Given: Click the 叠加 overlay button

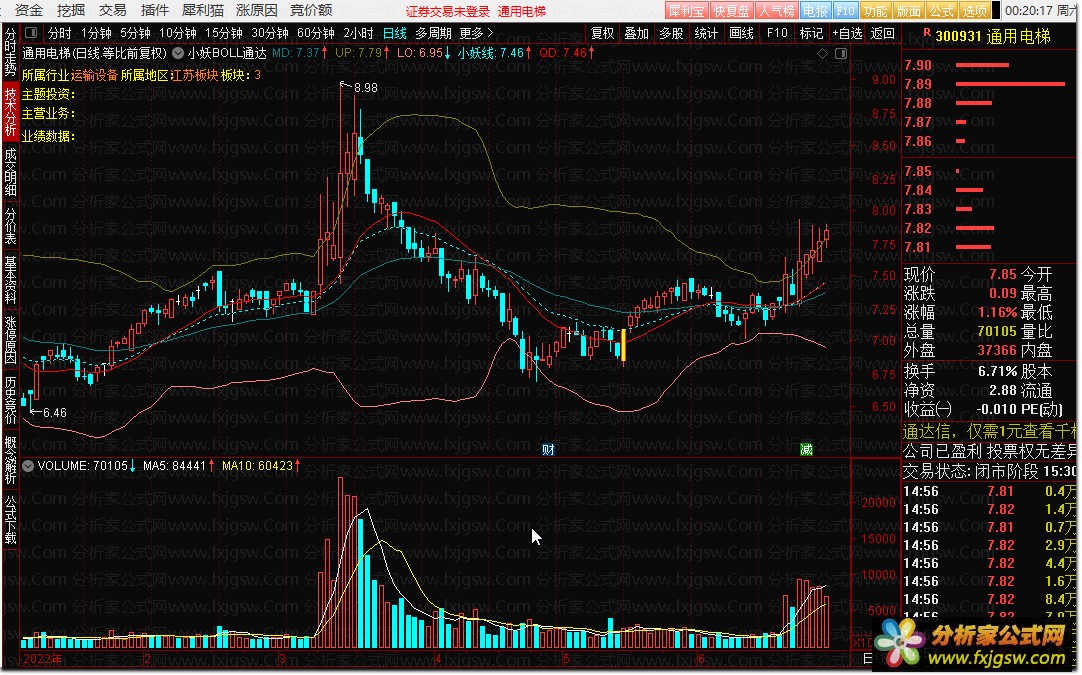Looking at the screenshot, I should [x=636, y=33].
